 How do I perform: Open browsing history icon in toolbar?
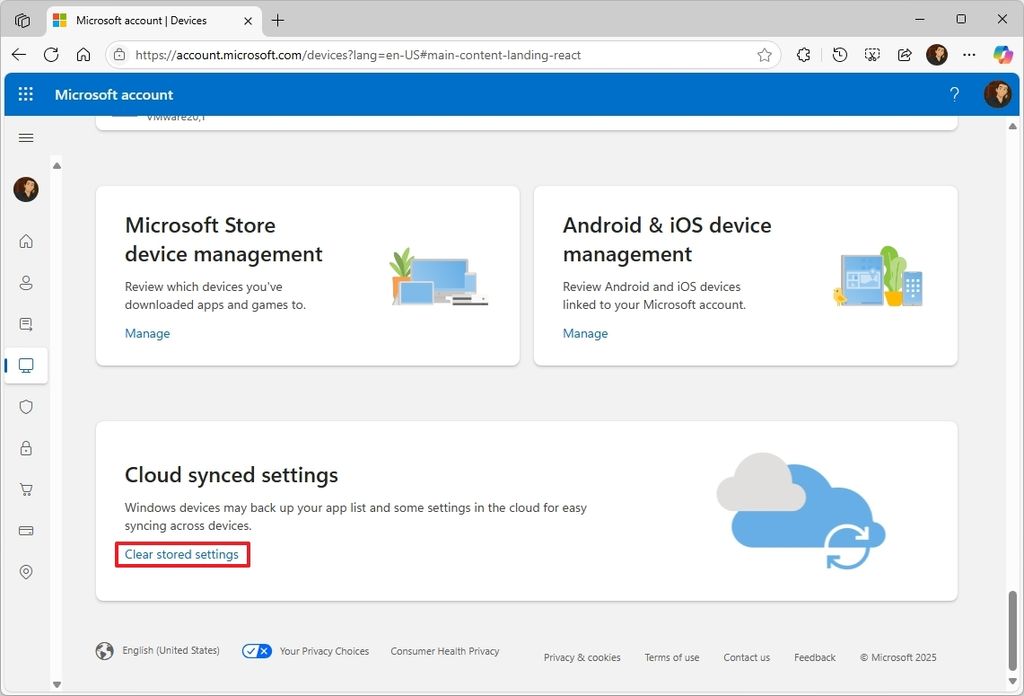(840, 55)
